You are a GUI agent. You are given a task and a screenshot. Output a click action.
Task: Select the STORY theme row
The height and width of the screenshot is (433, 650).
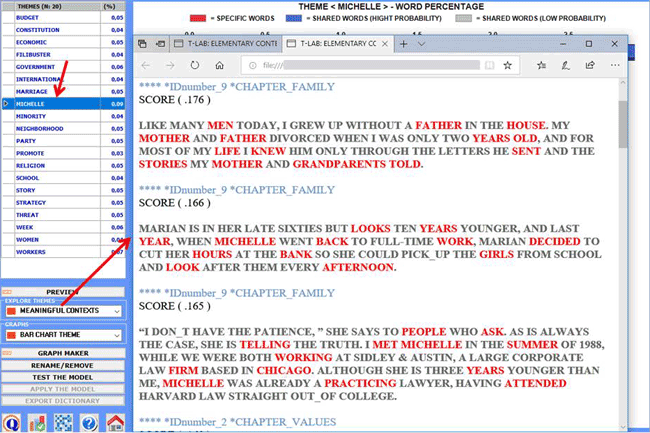pyautogui.click(x=63, y=190)
